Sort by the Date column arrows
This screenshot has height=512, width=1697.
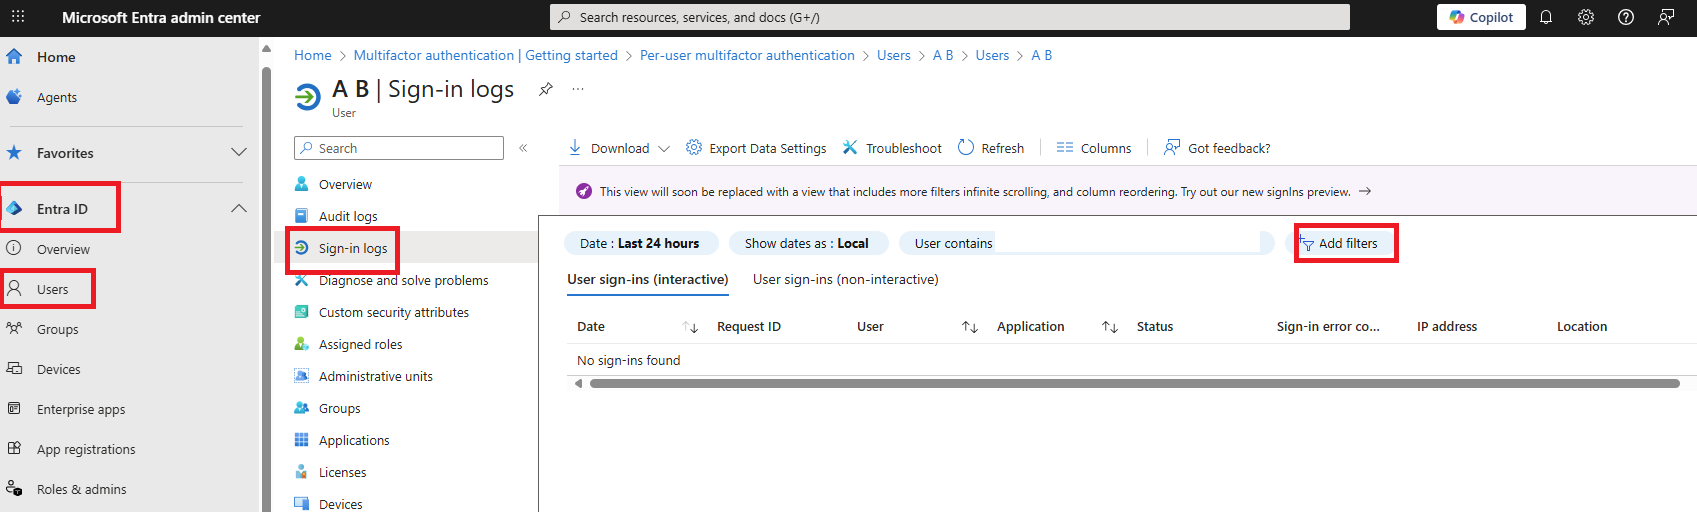tap(690, 327)
